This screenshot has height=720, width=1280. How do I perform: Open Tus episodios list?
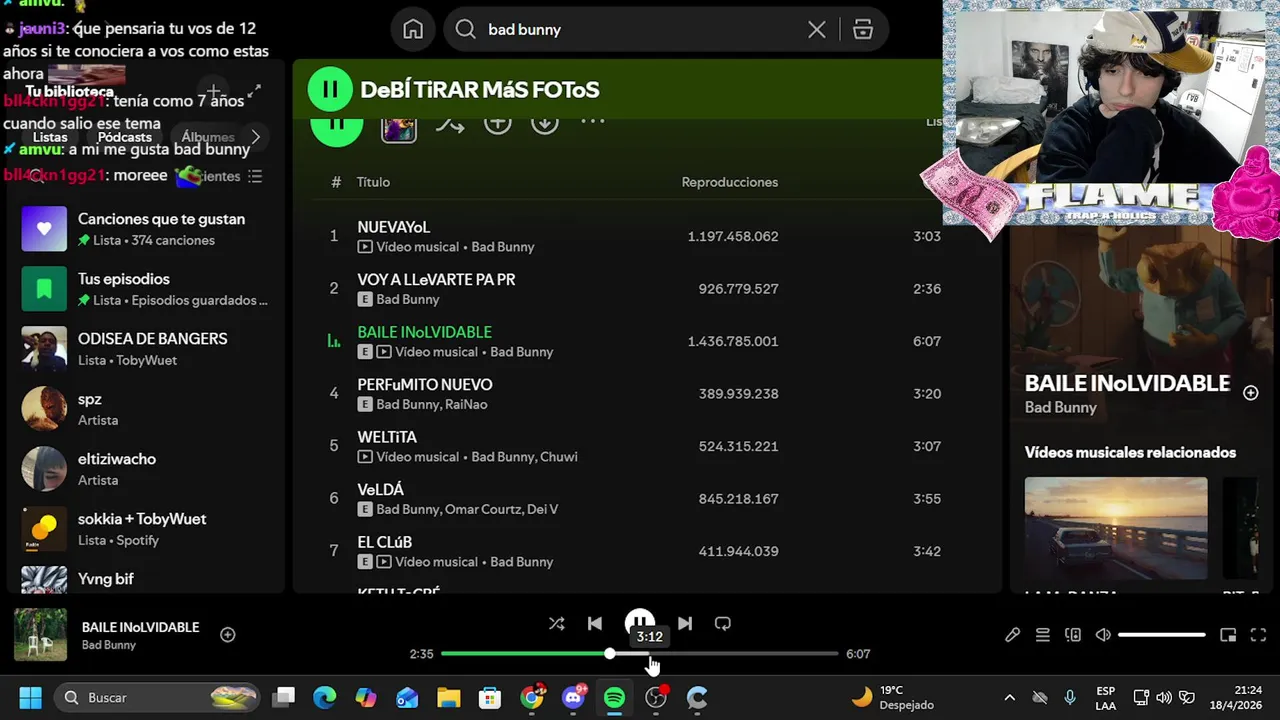(146, 289)
